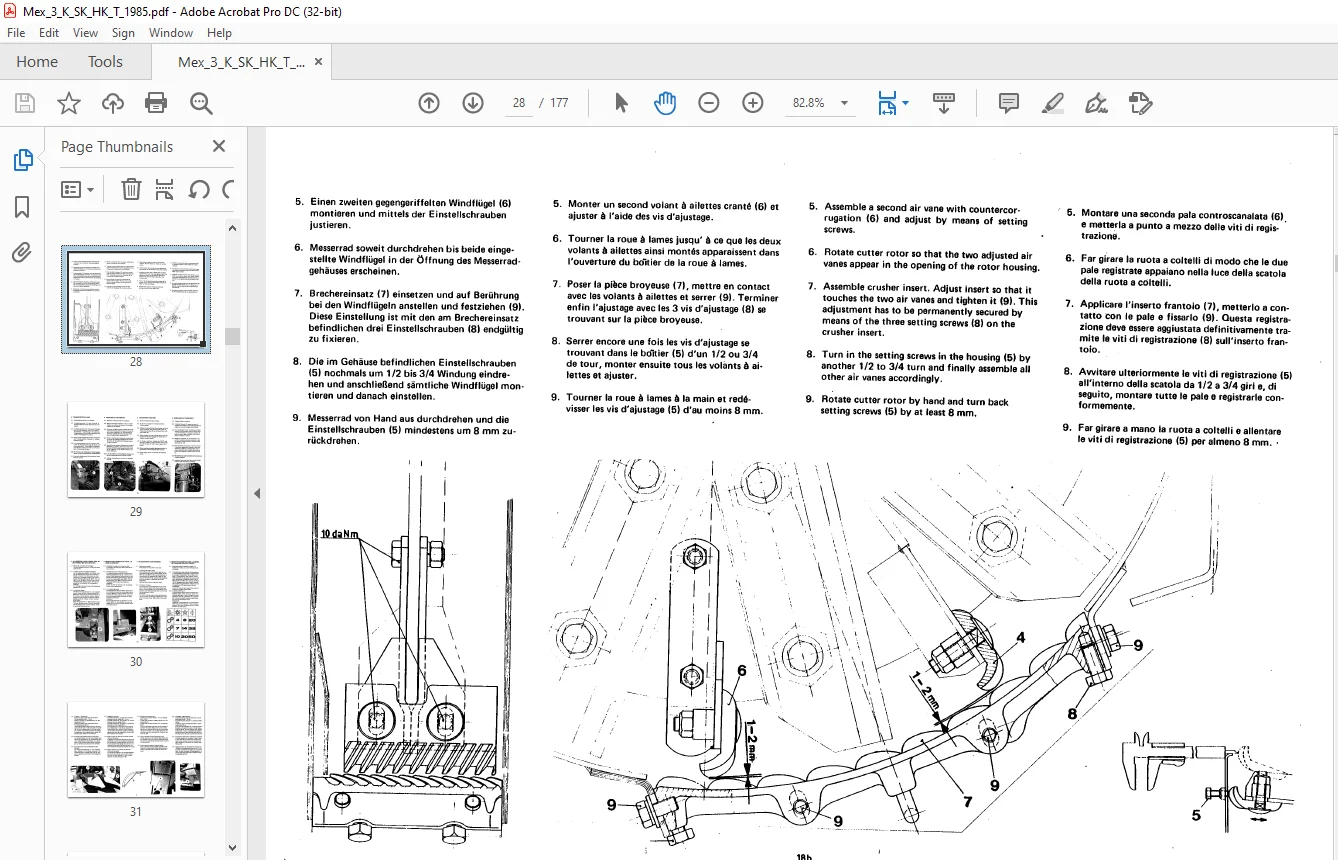Screen dimensions: 1338x860
Task: Close the Mex_3_K_SK_HK_T document tab
Action: click(x=319, y=62)
